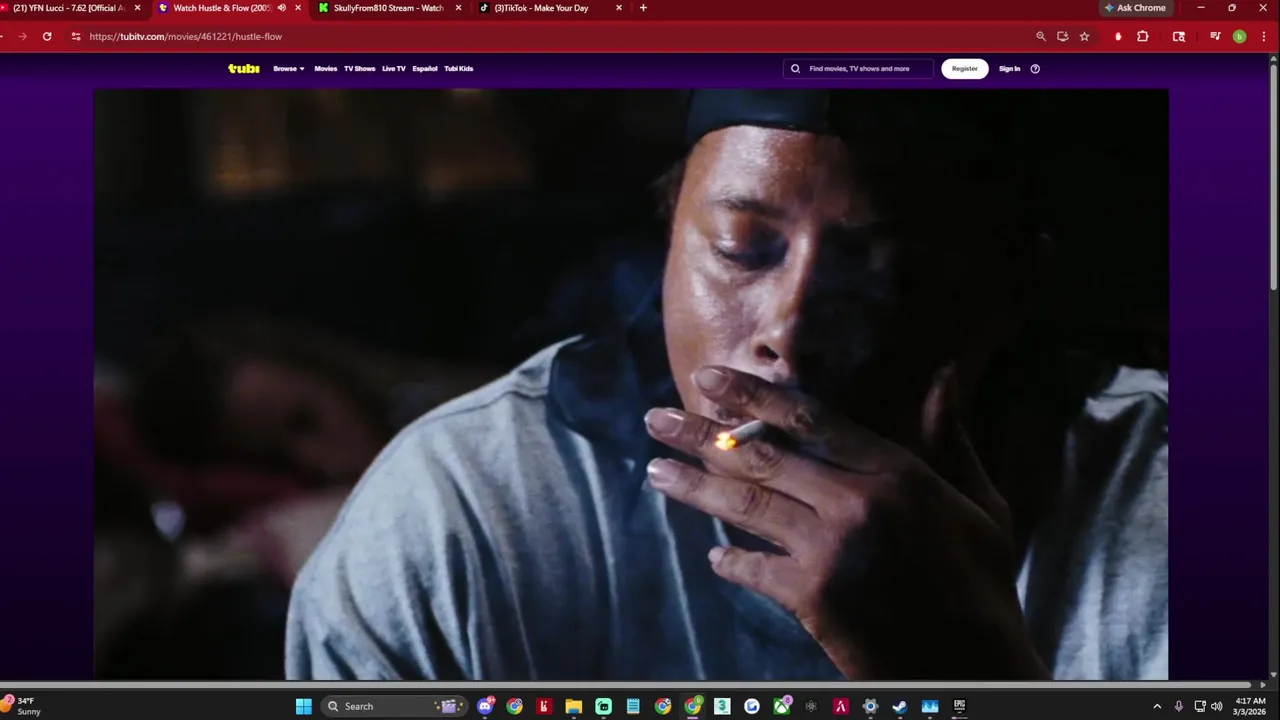The width and height of the screenshot is (1280, 720).
Task: Open a new browser tab with plus button
Action: (643, 8)
